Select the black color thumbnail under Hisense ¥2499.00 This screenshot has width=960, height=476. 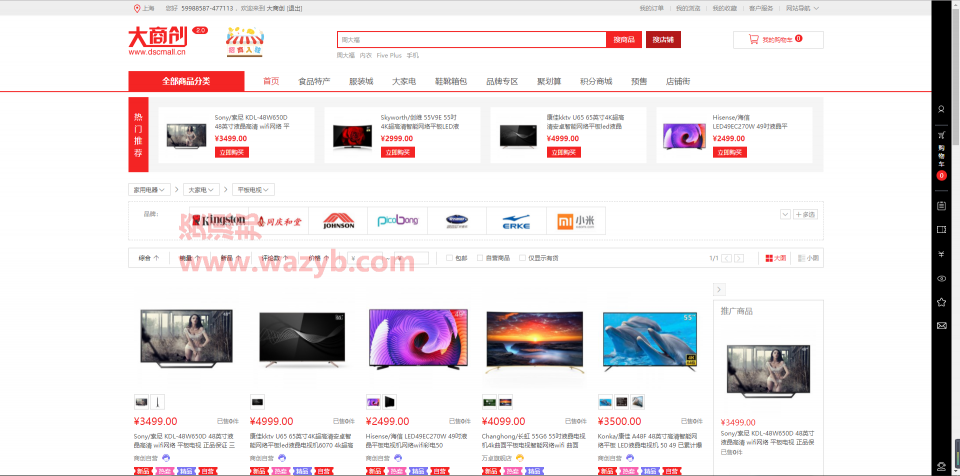point(390,402)
